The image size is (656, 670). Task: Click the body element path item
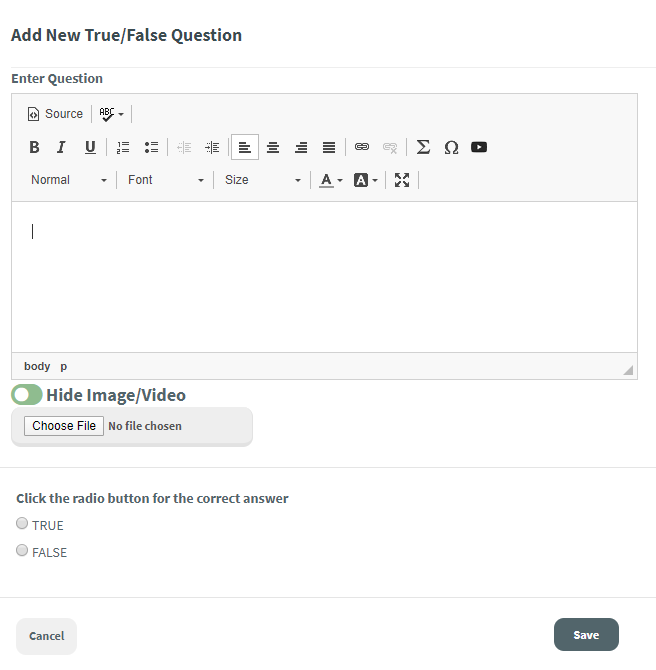point(37,366)
